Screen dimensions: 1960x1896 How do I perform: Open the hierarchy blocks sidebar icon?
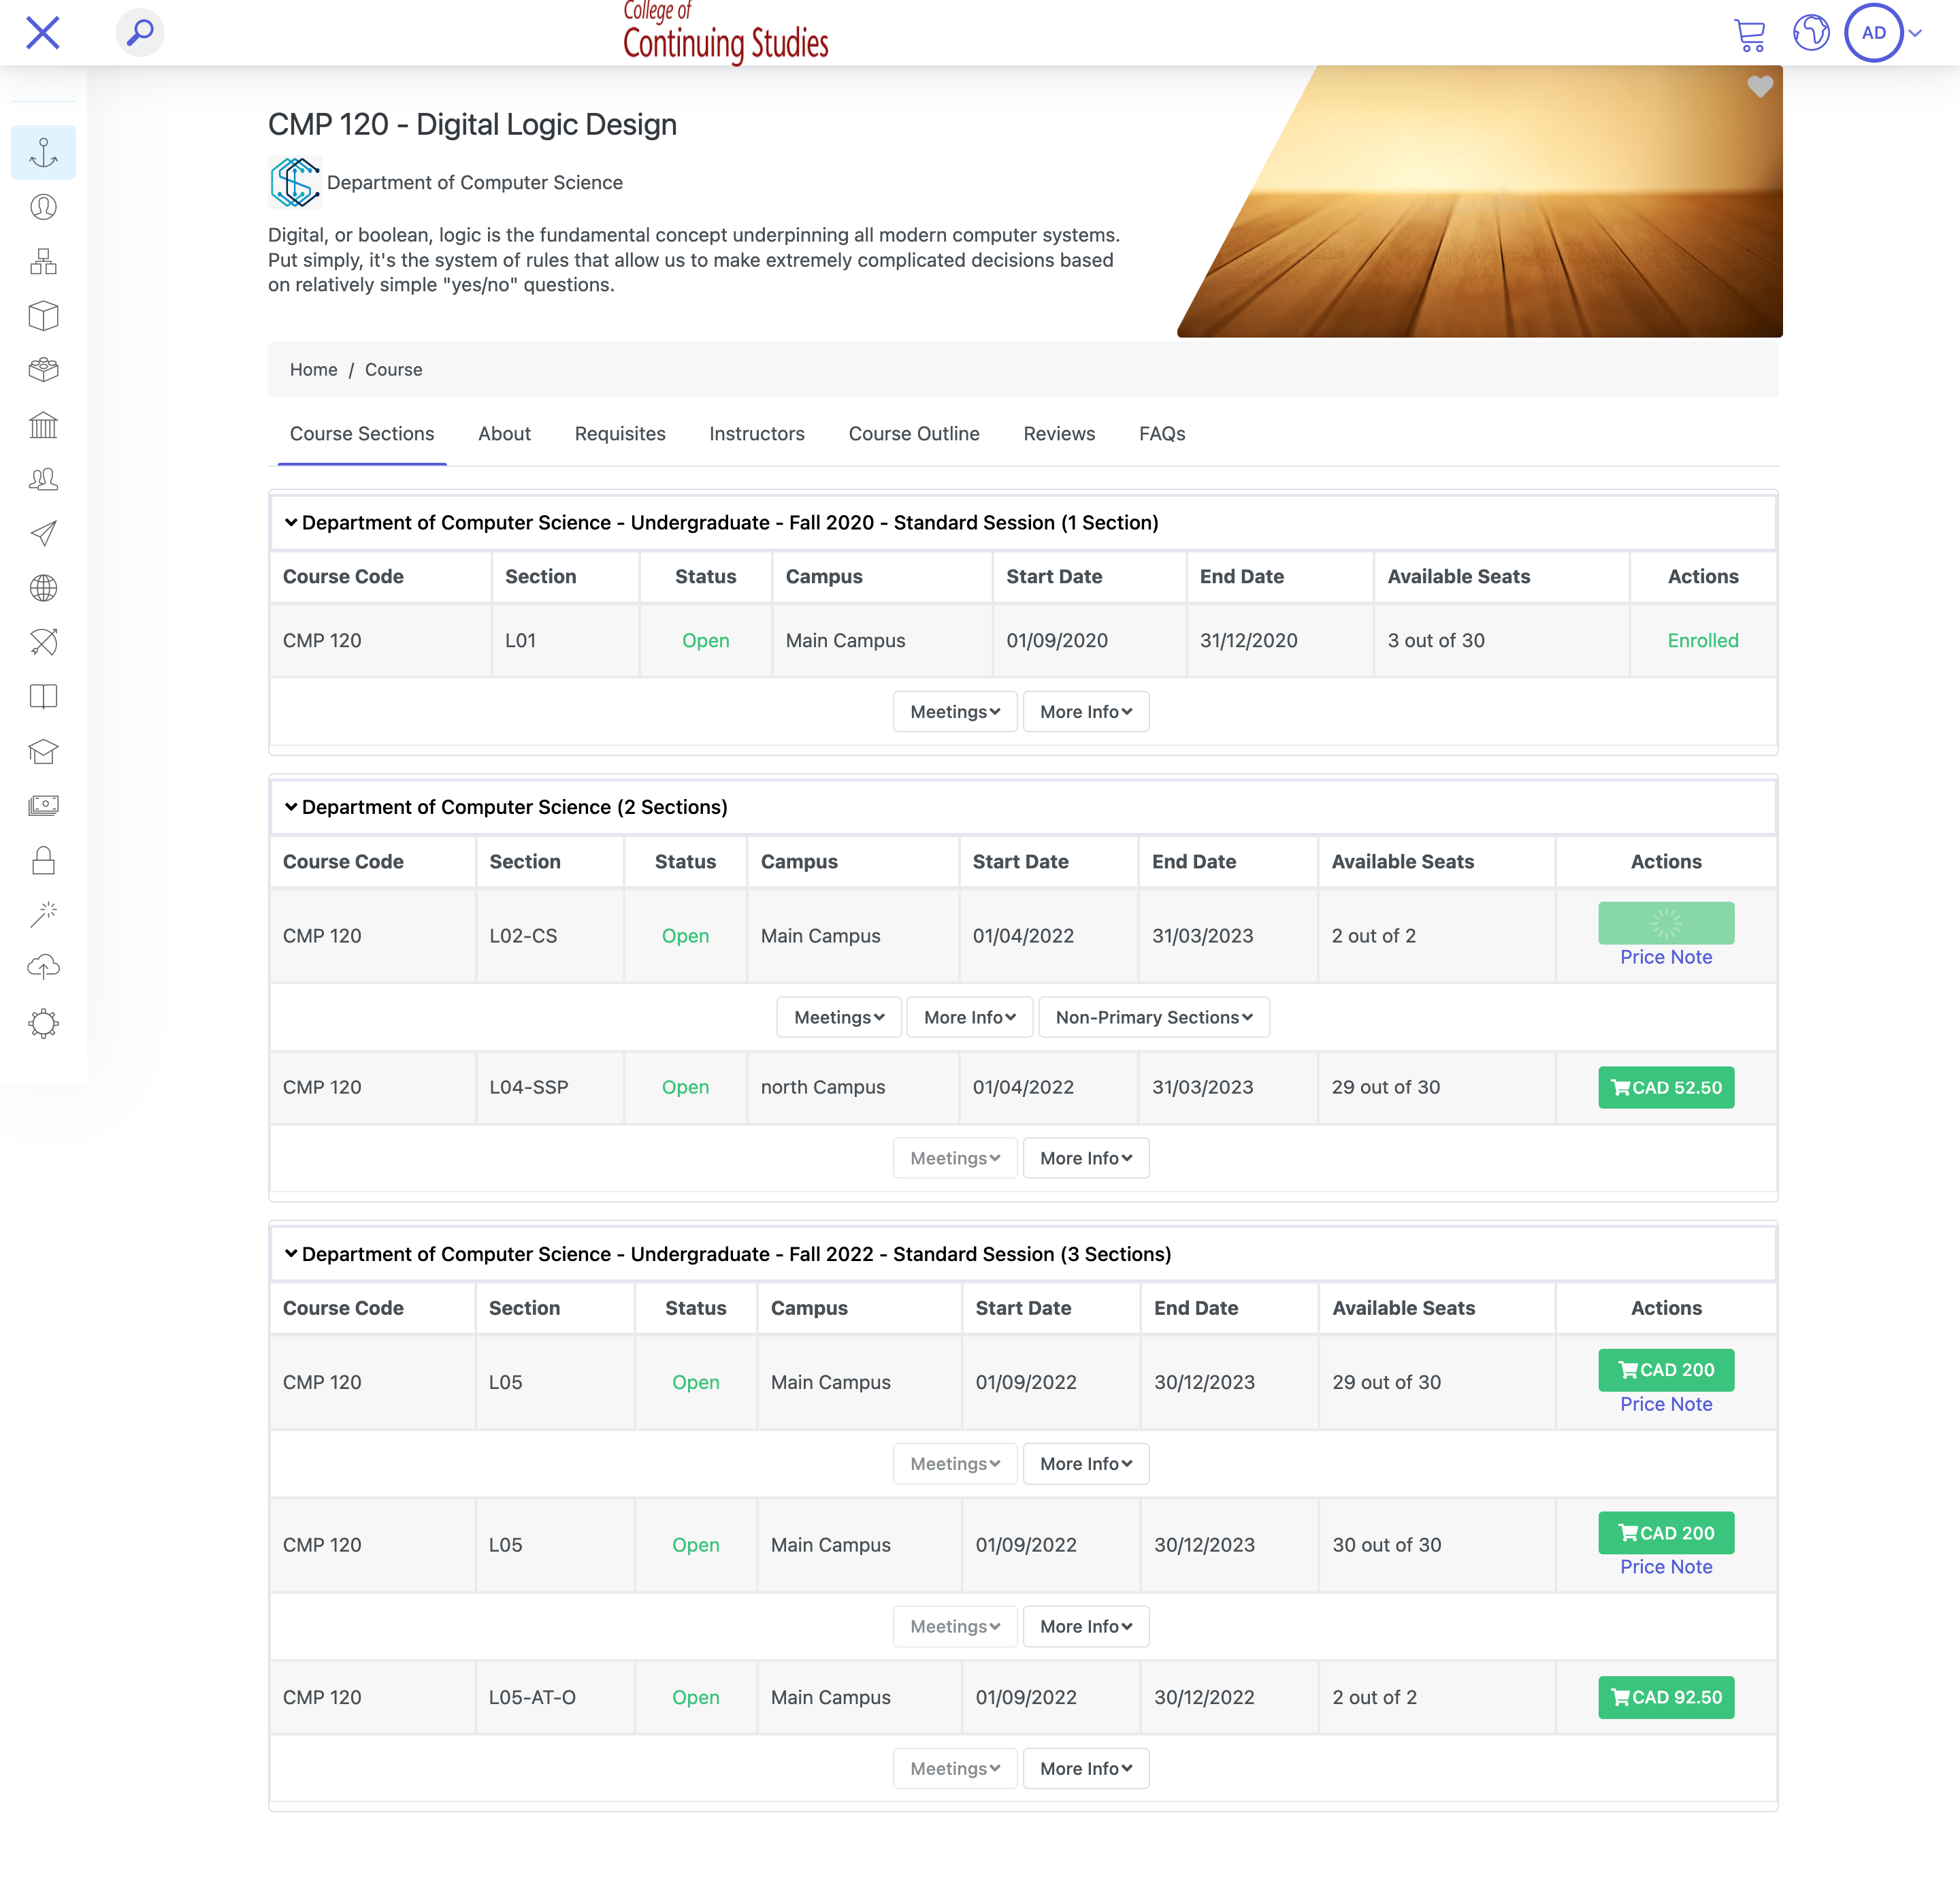click(x=43, y=262)
